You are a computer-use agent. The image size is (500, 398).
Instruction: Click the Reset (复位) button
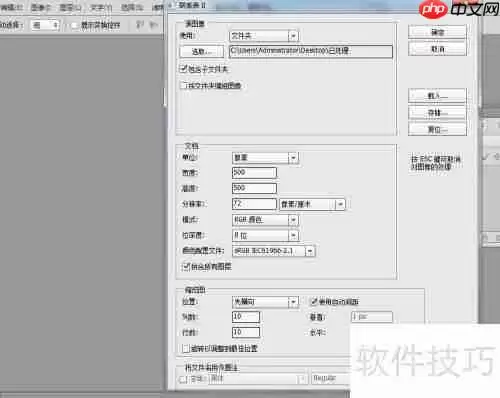pos(437,129)
